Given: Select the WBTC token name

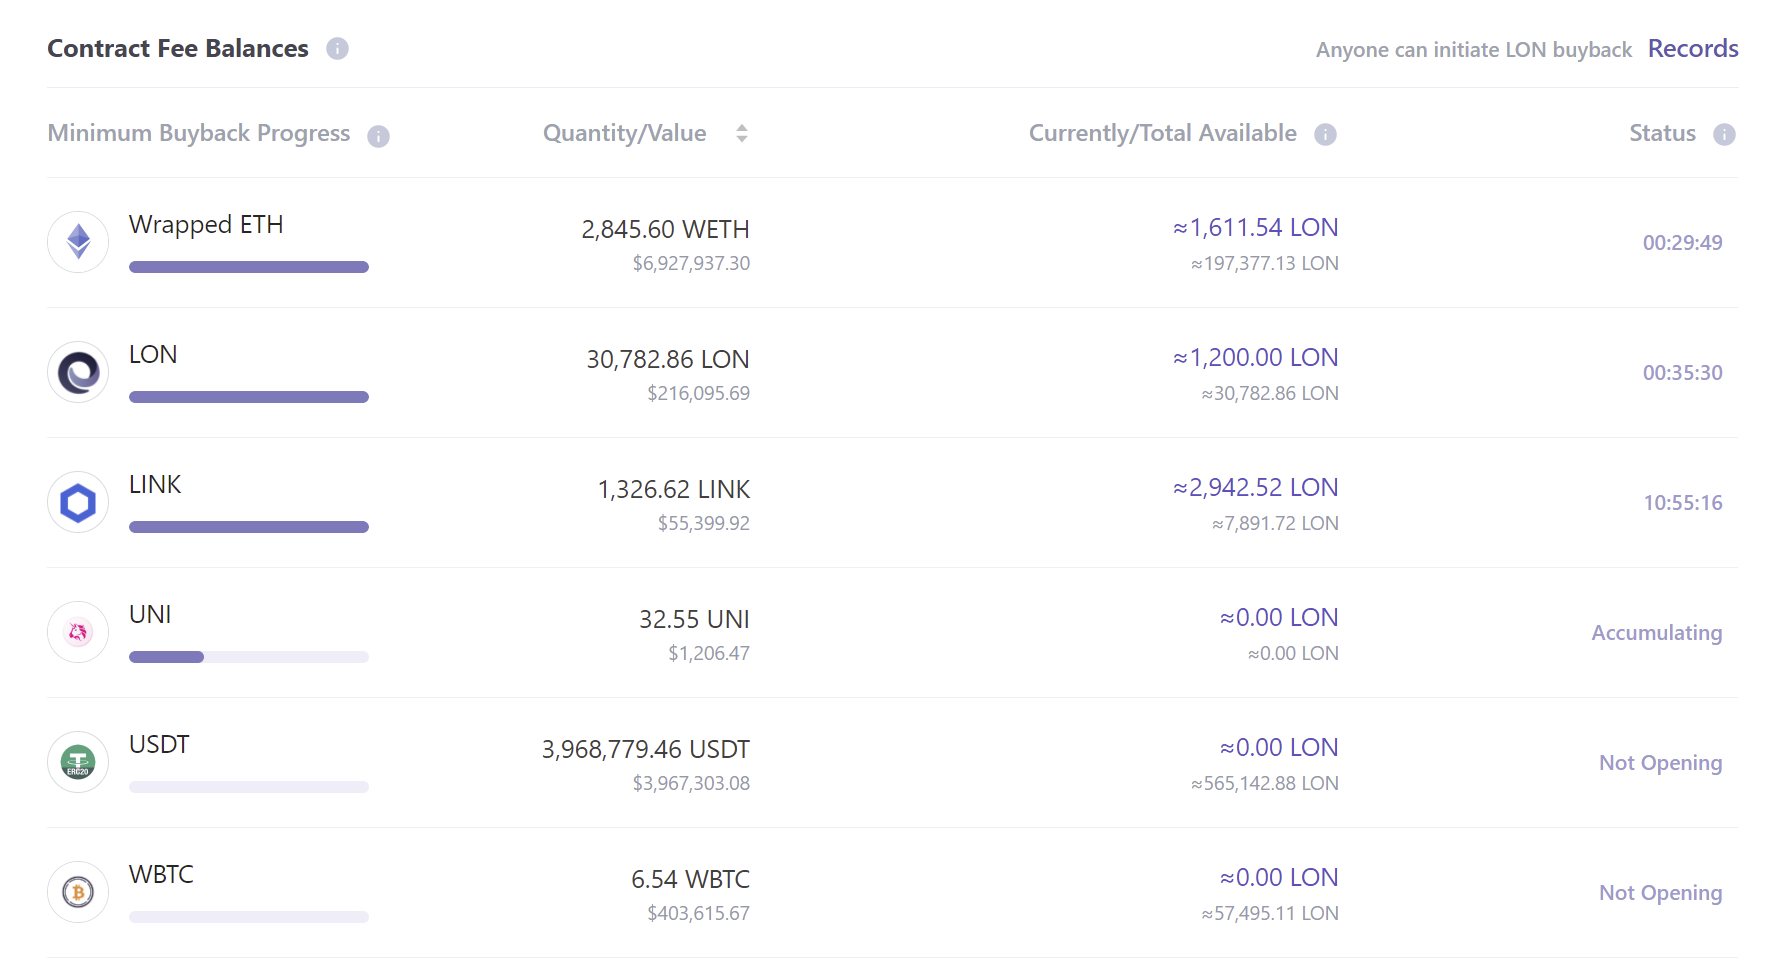Looking at the screenshot, I should (x=161, y=875).
